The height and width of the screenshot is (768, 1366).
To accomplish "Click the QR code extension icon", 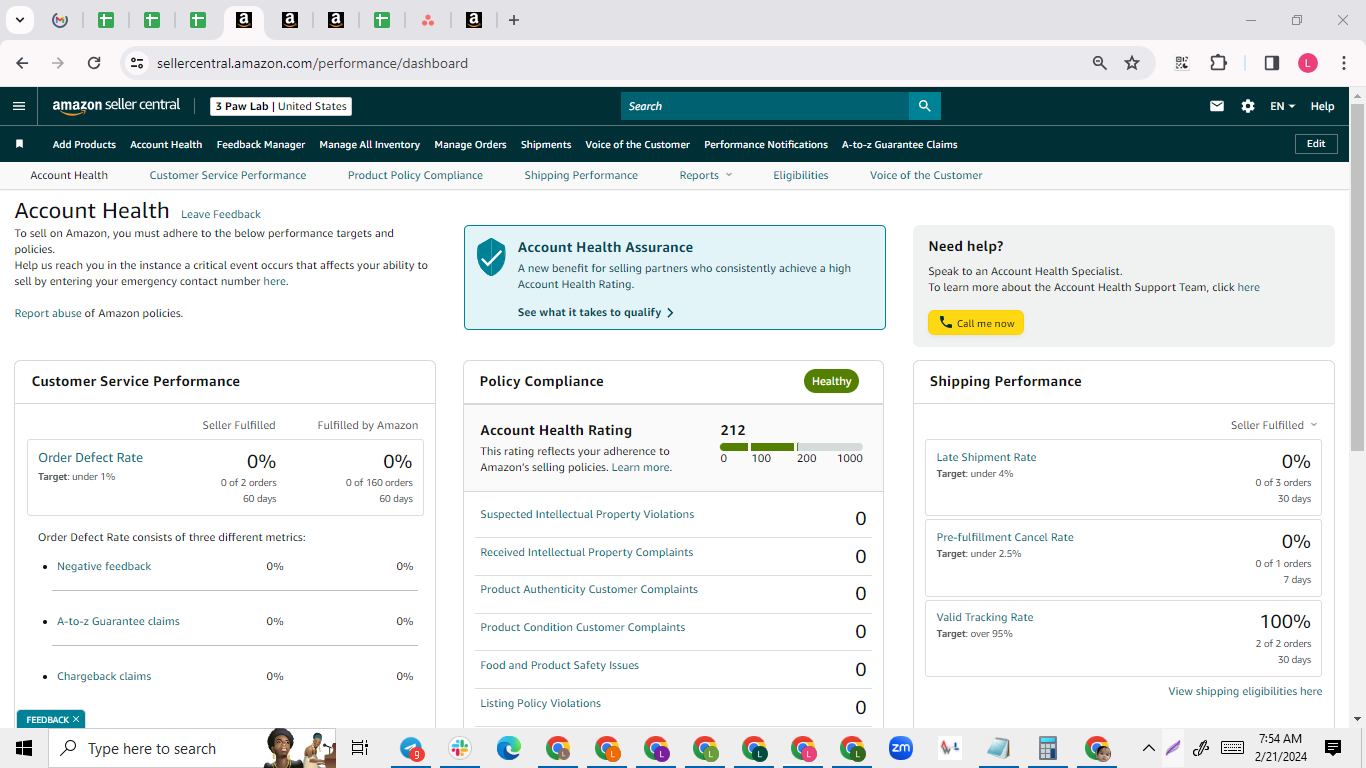I will click(1182, 63).
